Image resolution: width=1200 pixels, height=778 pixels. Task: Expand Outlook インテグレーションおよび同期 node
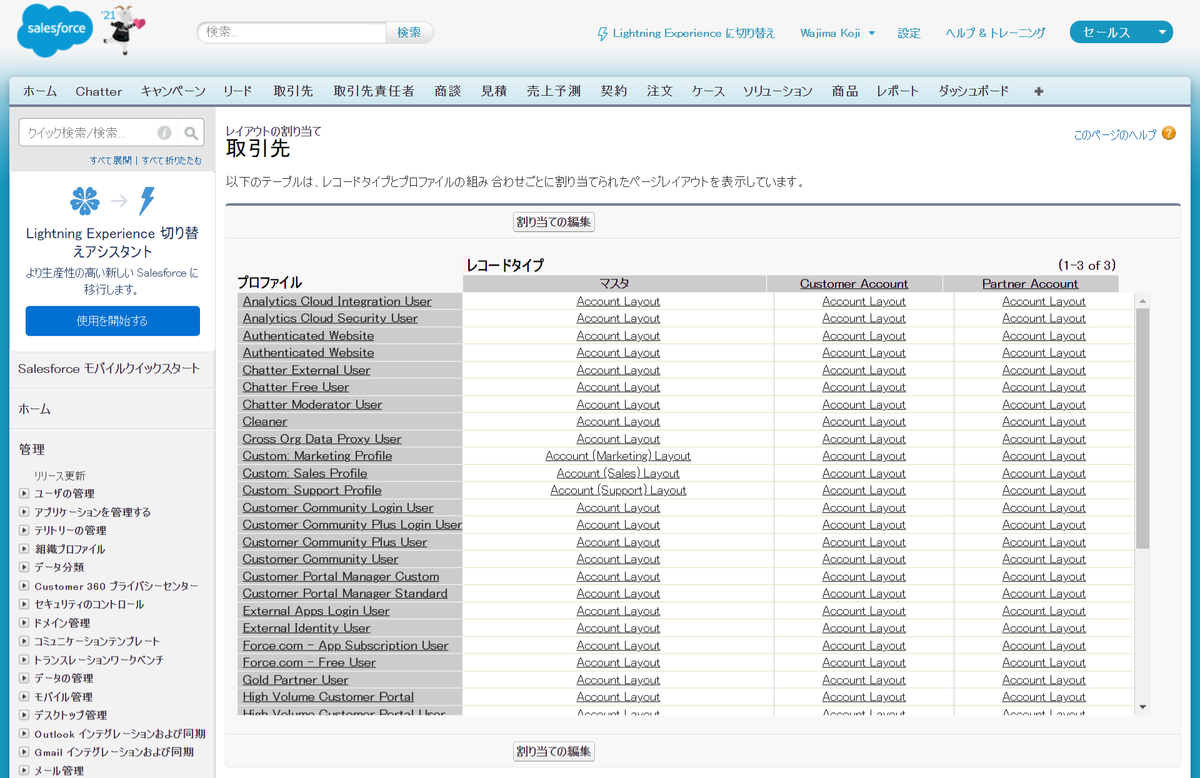pyautogui.click(x=24, y=734)
